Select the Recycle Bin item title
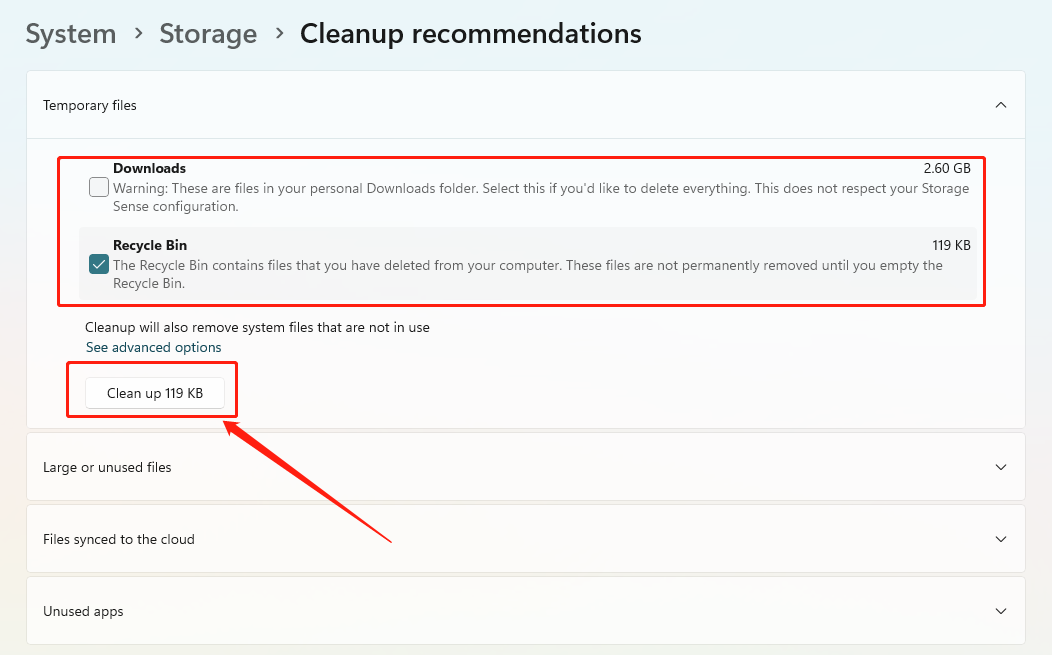 point(150,245)
